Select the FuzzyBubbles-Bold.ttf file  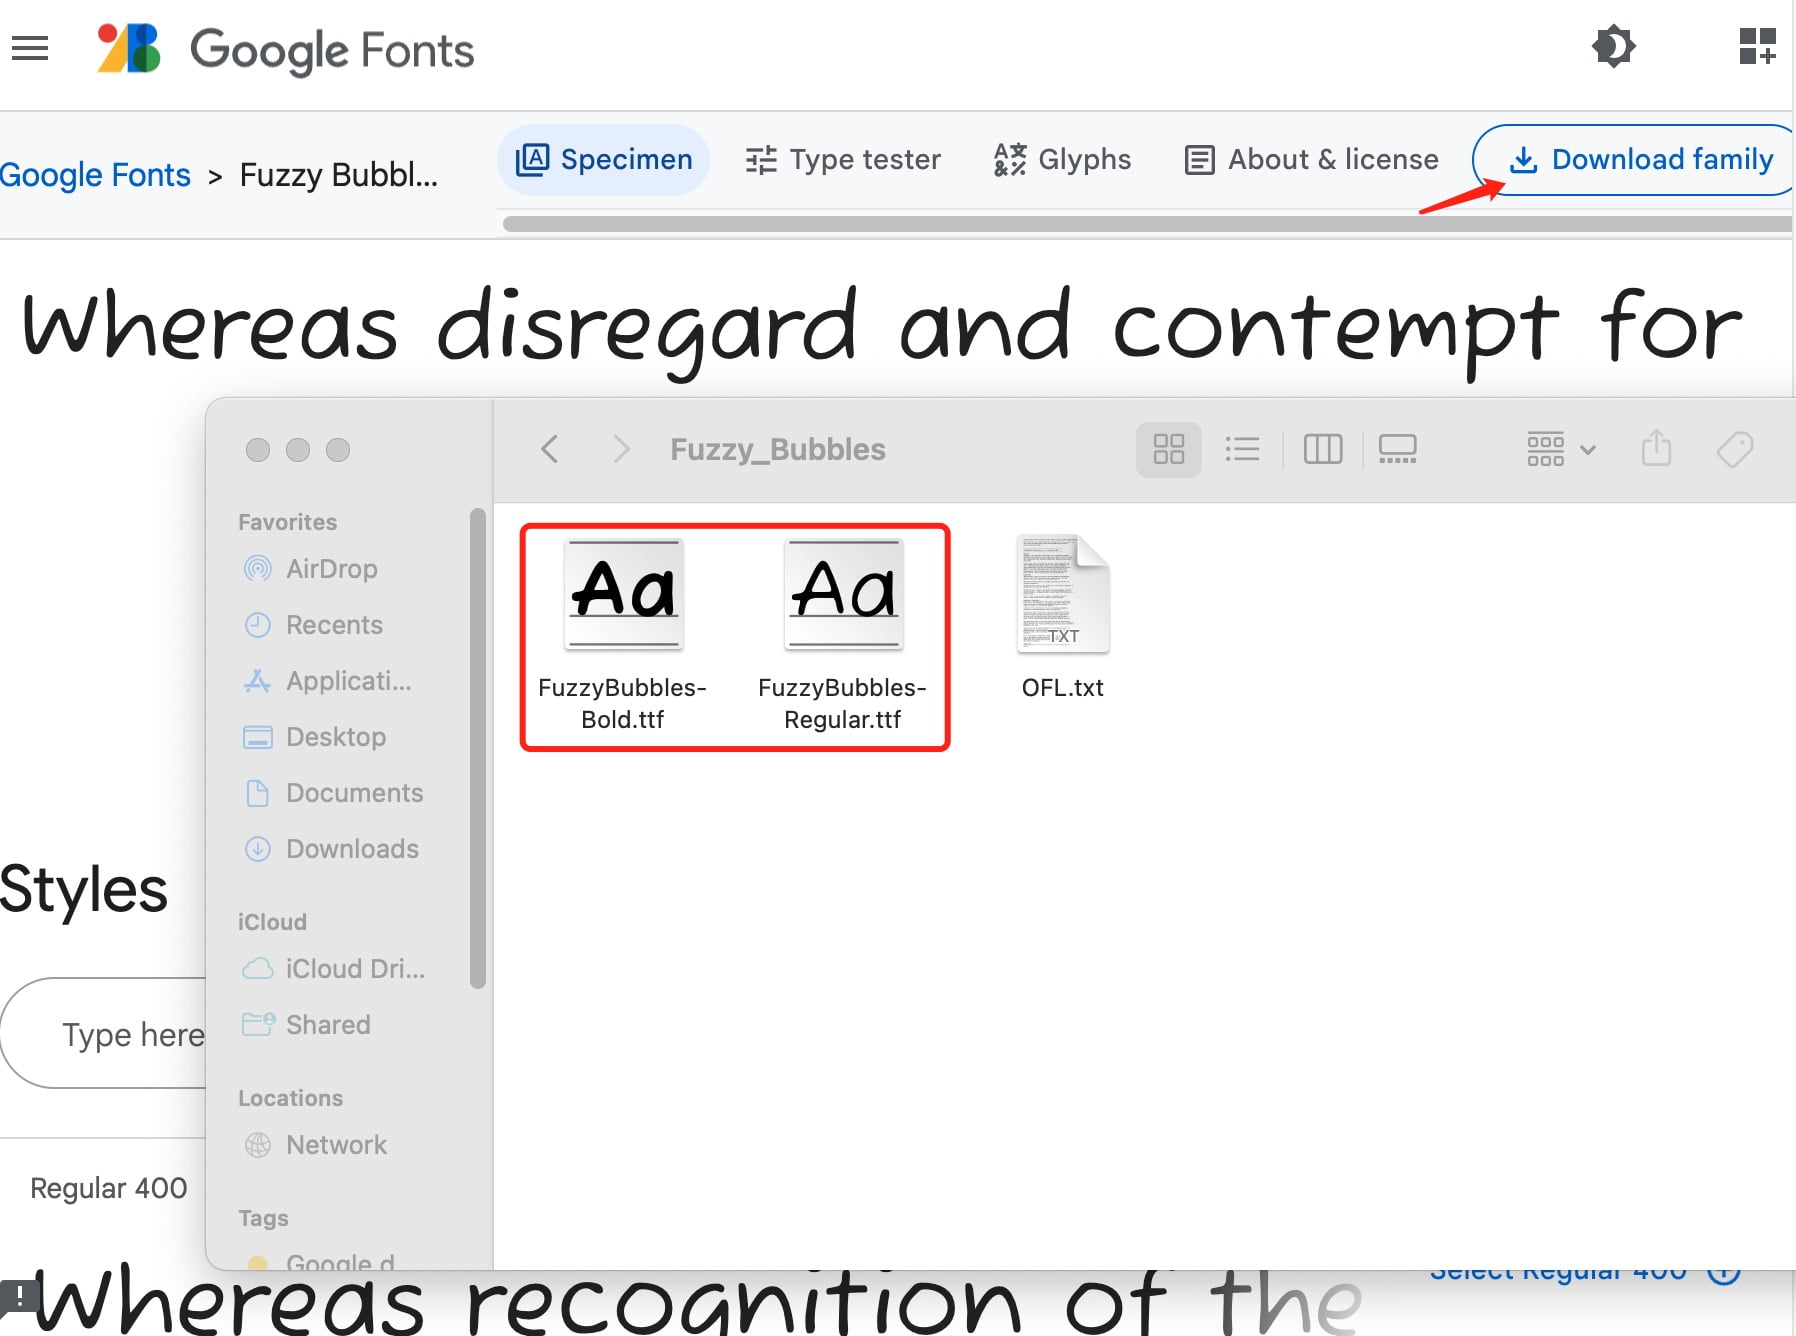pos(623,636)
